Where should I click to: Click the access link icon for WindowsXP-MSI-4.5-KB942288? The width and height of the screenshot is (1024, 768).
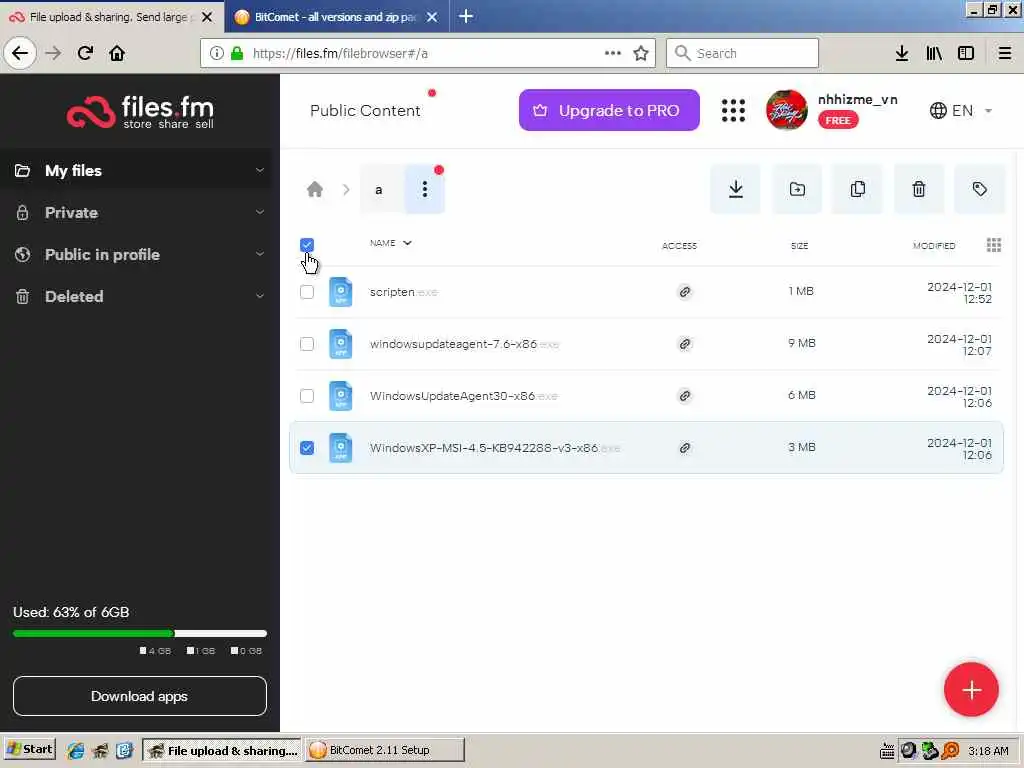(684, 448)
